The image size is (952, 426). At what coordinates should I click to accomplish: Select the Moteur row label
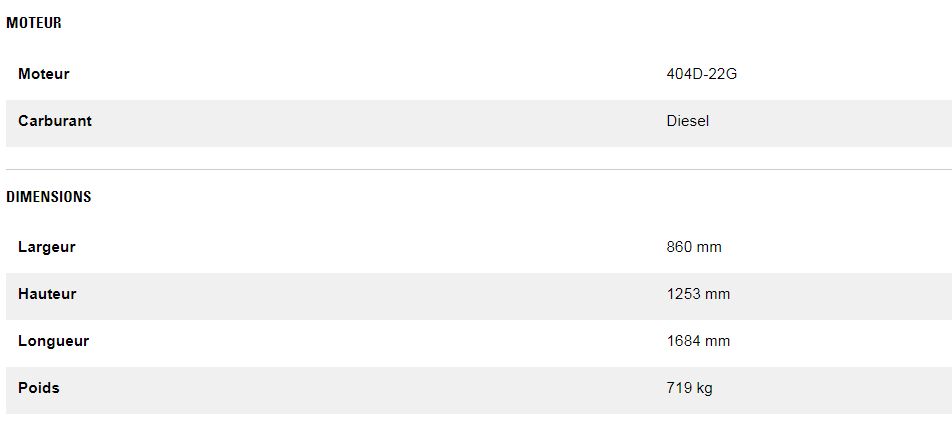click(44, 74)
